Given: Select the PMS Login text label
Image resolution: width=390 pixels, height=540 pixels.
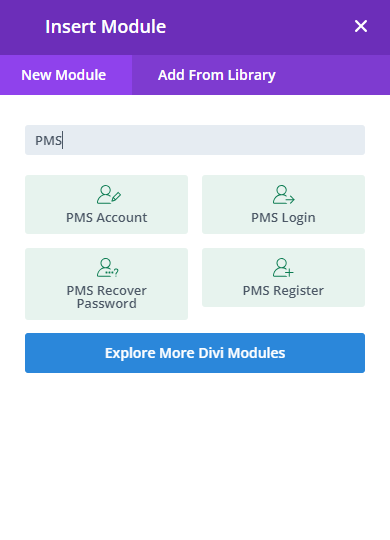Looking at the screenshot, I should 283,218.
